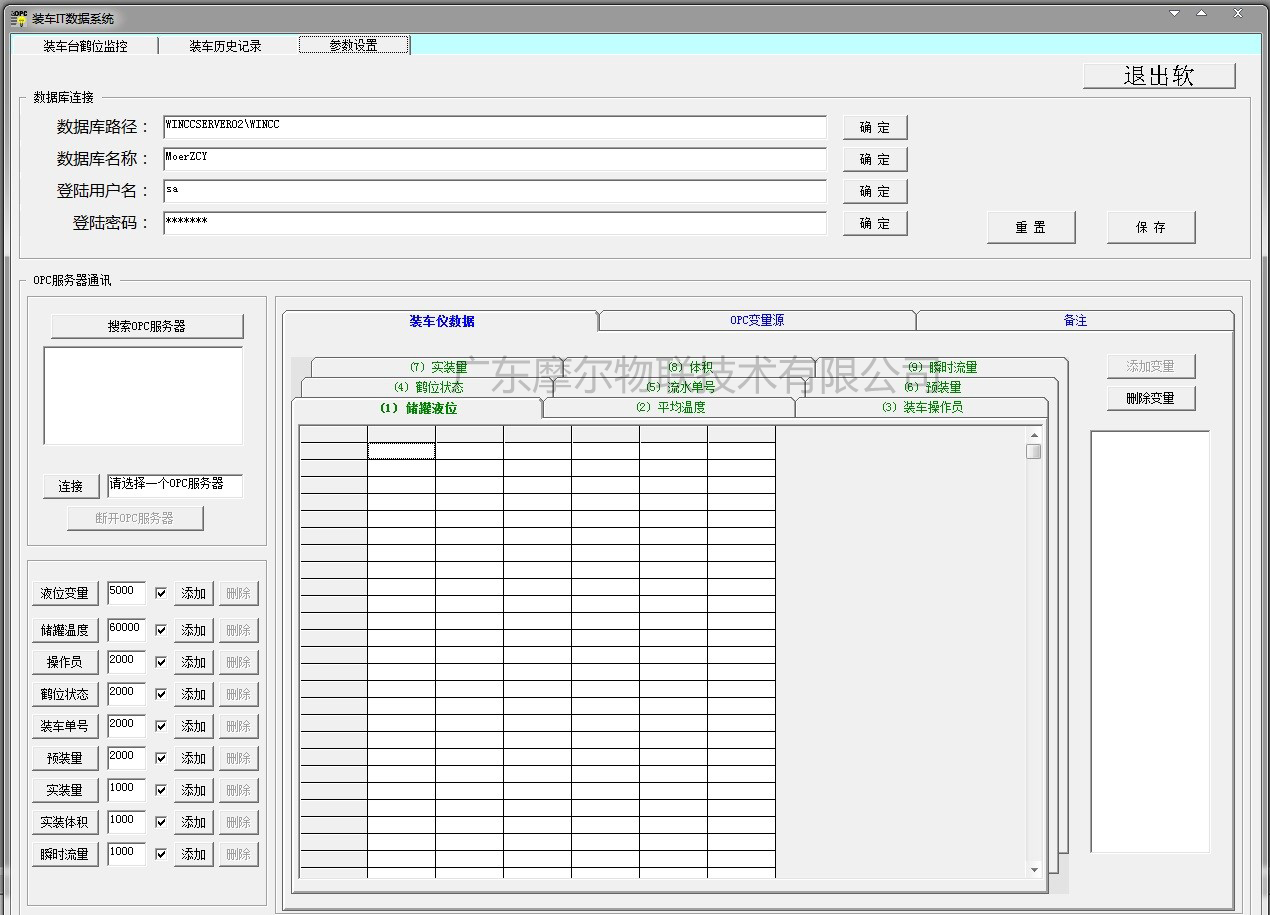Click 确定 next to 数据库名称
The width and height of the screenshot is (1270, 915).
point(875,159)
